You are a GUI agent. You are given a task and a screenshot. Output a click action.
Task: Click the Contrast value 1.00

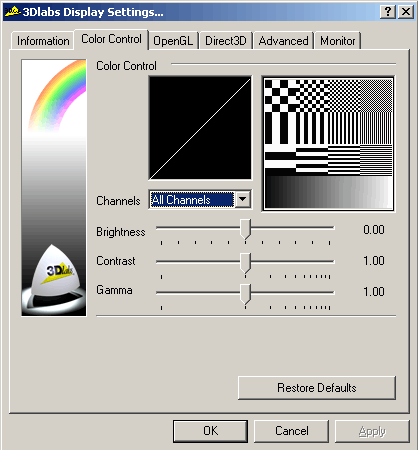pos(374,261)
